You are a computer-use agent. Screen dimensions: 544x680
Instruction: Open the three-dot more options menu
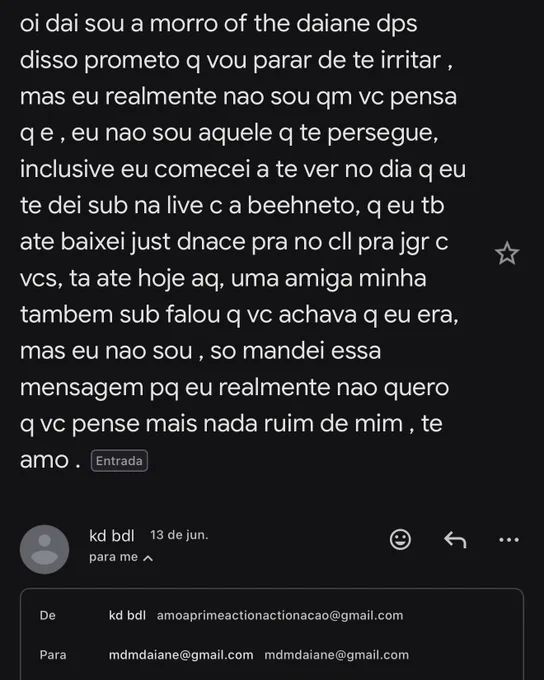coord(509,540)
